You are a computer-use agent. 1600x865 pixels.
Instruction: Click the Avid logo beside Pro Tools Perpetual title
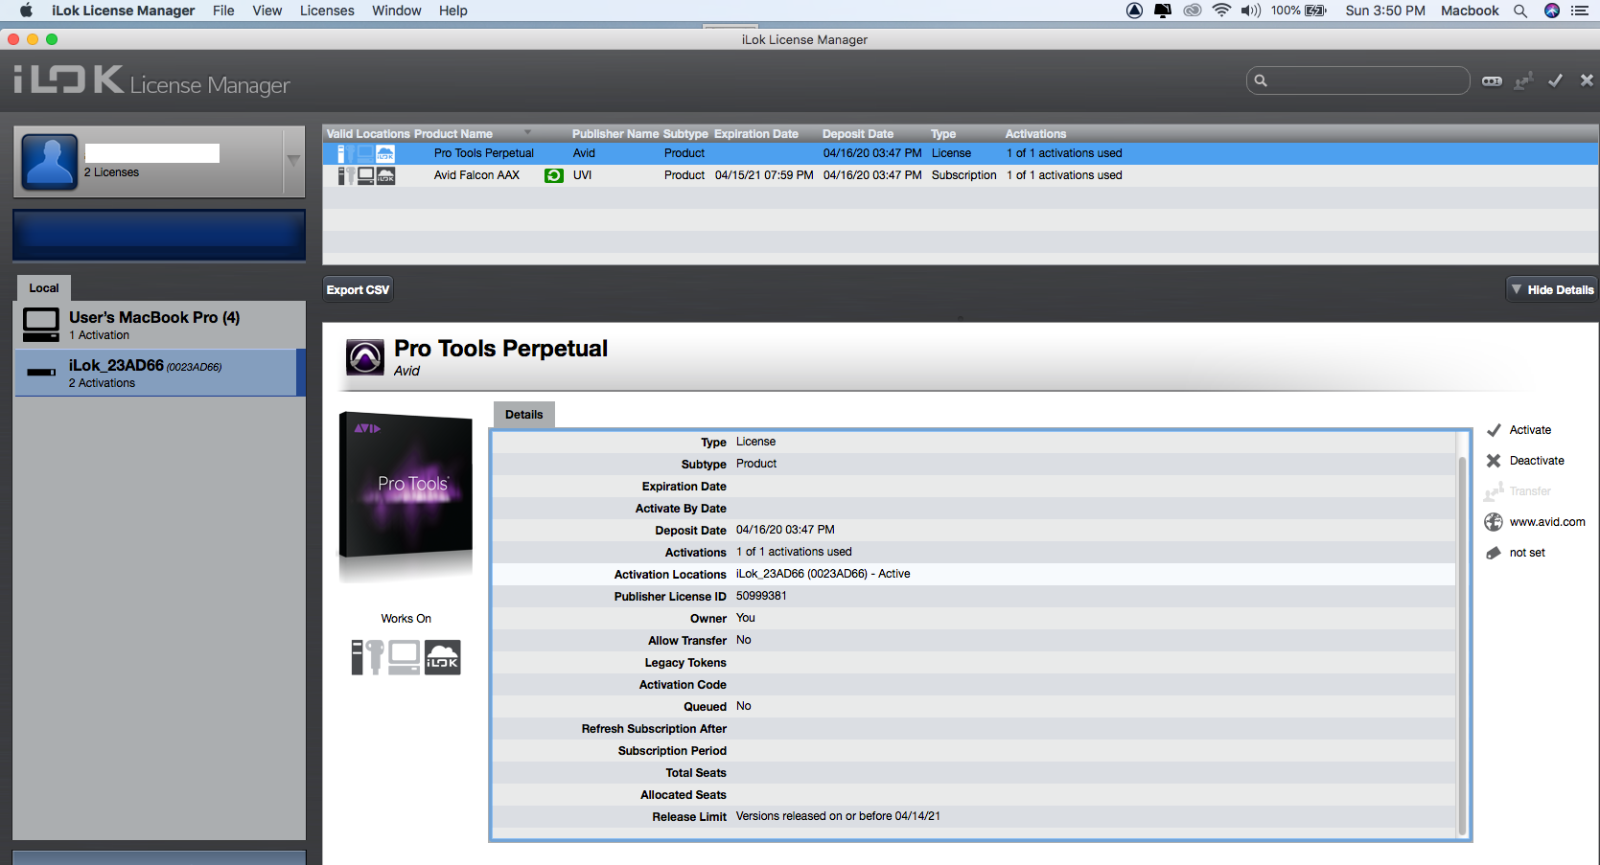pyautogui.click(x=365, y=357)
